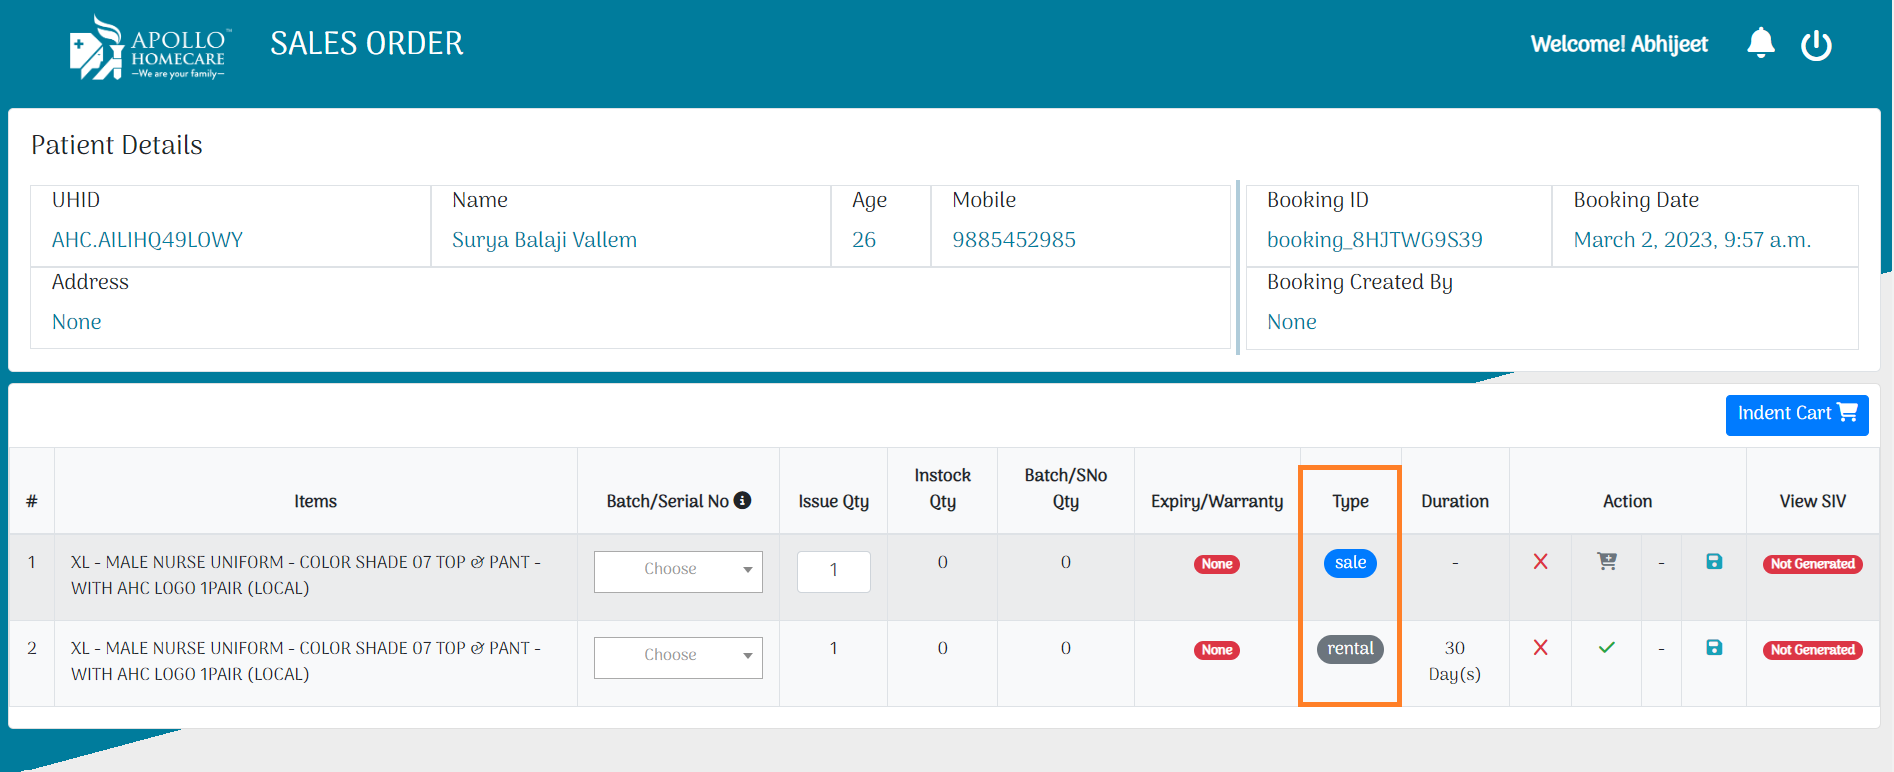Remove row 2 using red X
Viewport: 1894px width, 772px height.
click(1540, 648)
